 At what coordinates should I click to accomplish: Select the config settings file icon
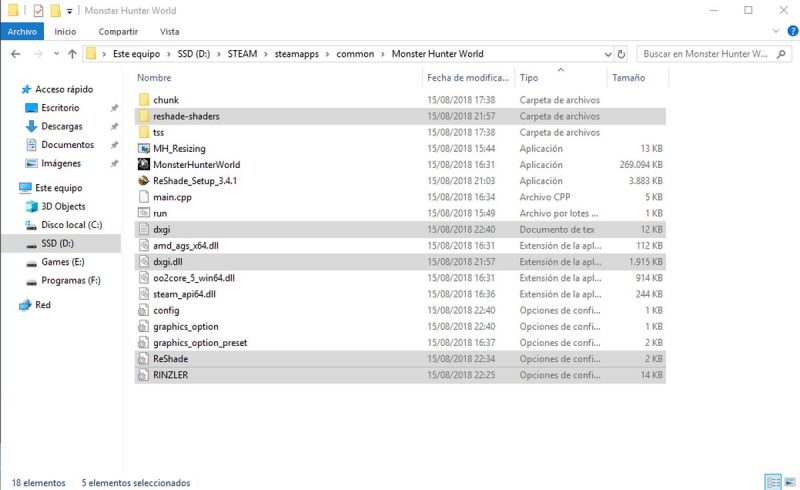click(144, 310)
